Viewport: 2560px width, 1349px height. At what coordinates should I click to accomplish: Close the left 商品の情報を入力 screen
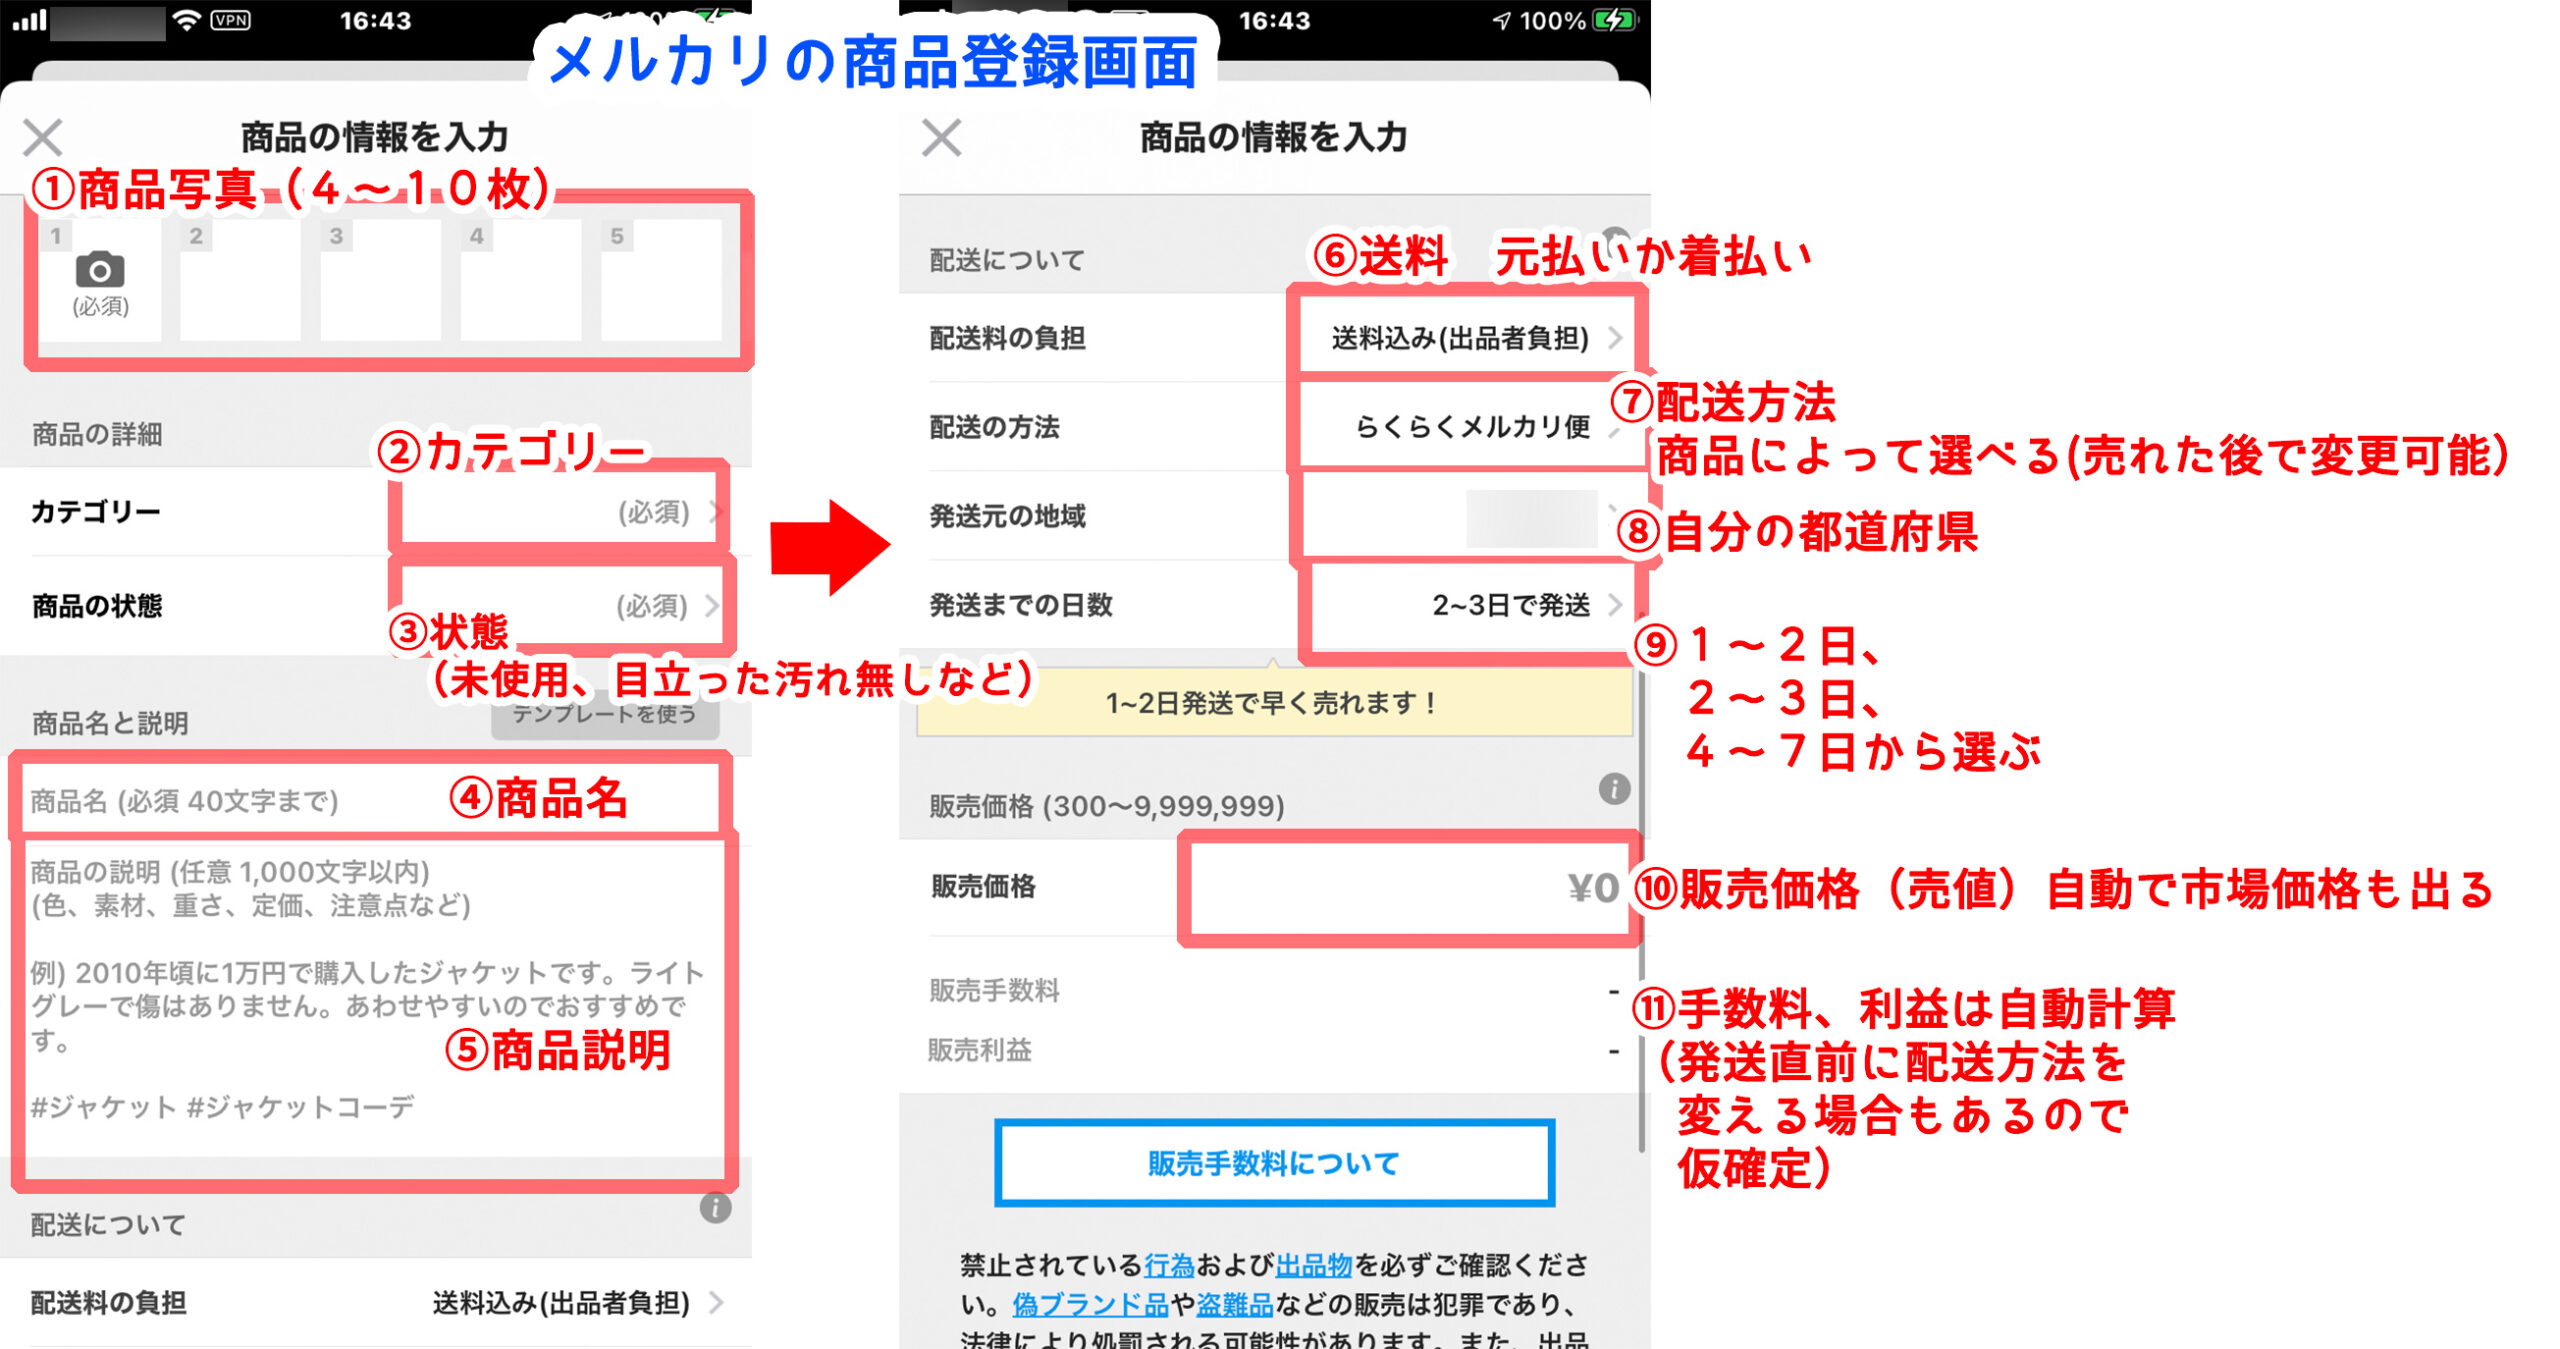tap(43, 138)
